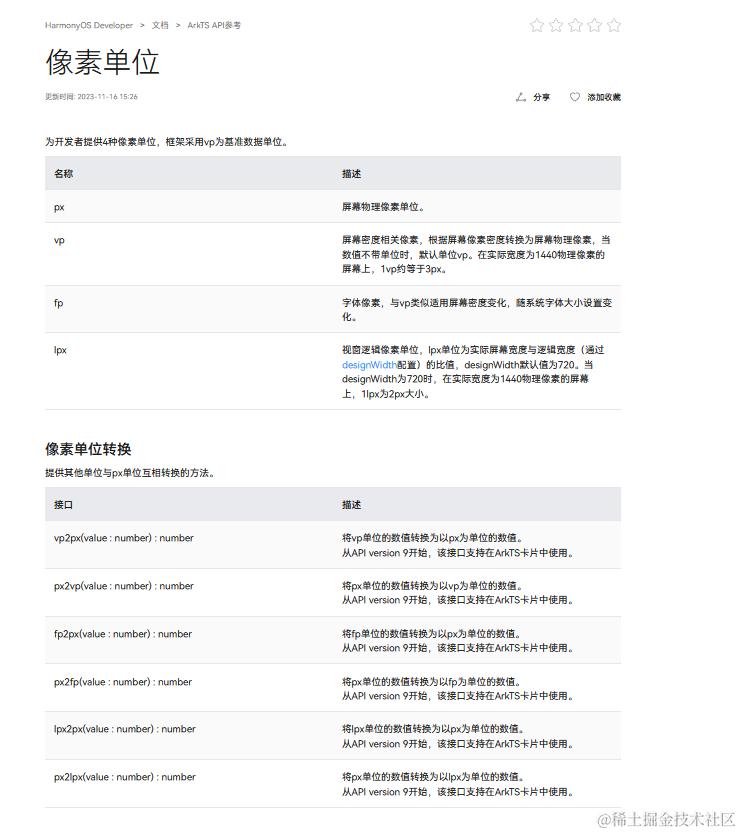The width and height of the screenshot is (741, 834).
Task: Open the ArkTS API参考 breadcrumb
Action: [214, 25]
